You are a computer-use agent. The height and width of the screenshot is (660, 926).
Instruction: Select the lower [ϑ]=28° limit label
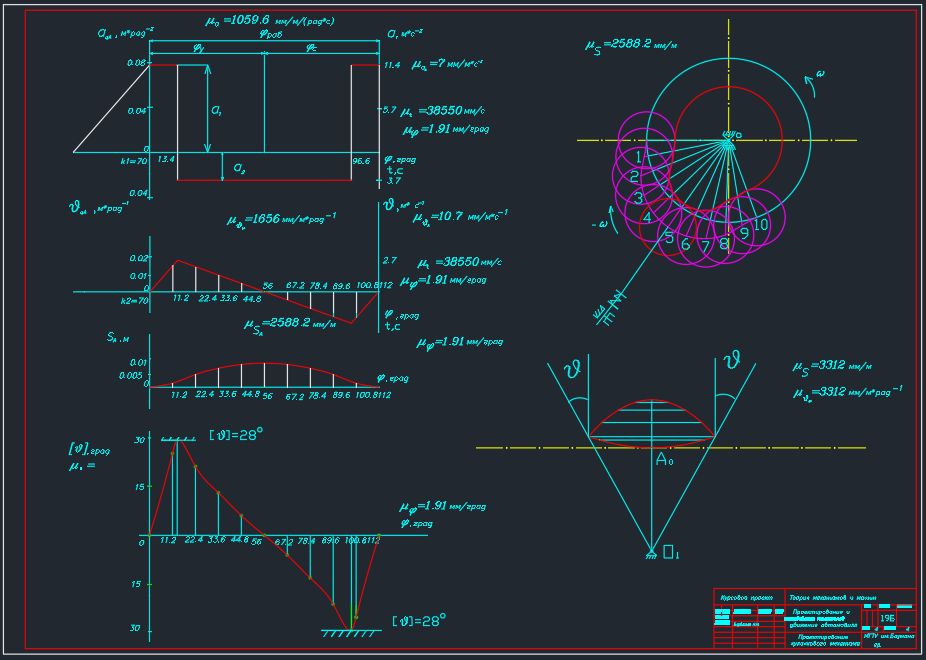419,620
